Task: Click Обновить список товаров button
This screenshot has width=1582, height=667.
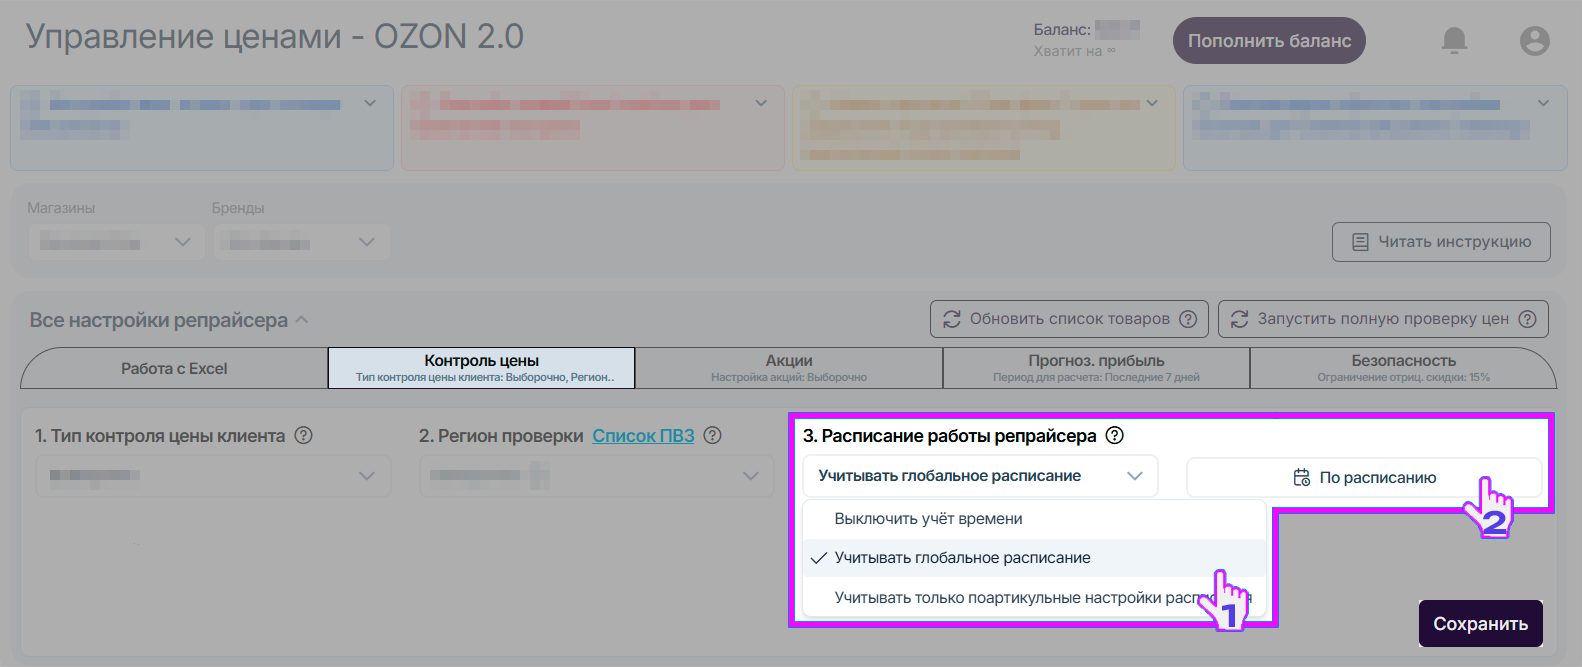Action: pos(1069,319)
